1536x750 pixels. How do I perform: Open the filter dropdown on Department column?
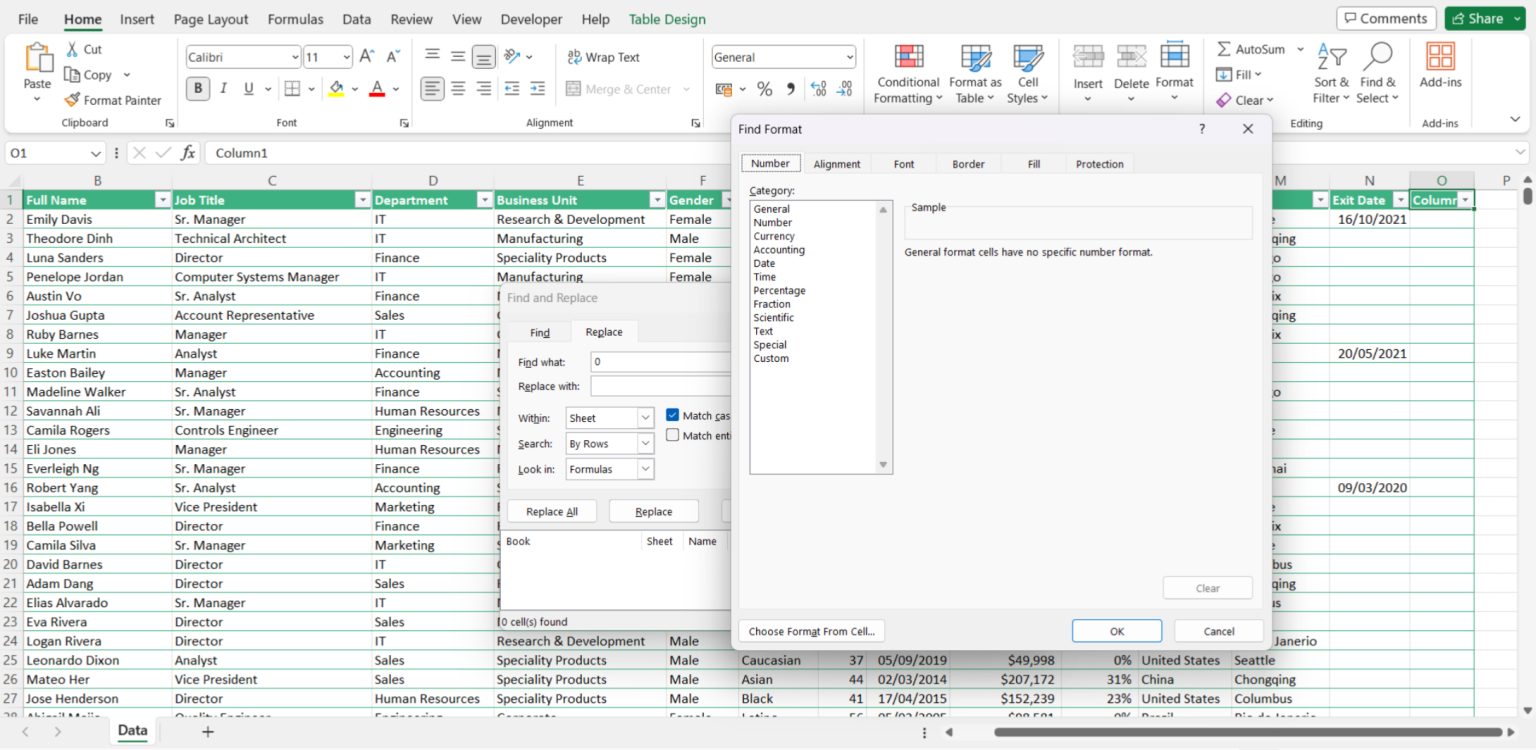(483, 199)
